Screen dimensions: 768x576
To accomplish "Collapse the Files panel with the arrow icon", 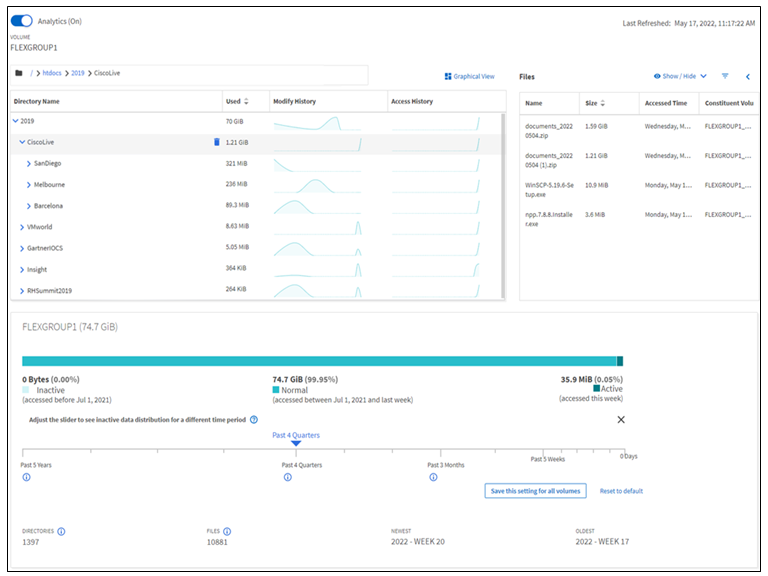I will coord(748,76).
